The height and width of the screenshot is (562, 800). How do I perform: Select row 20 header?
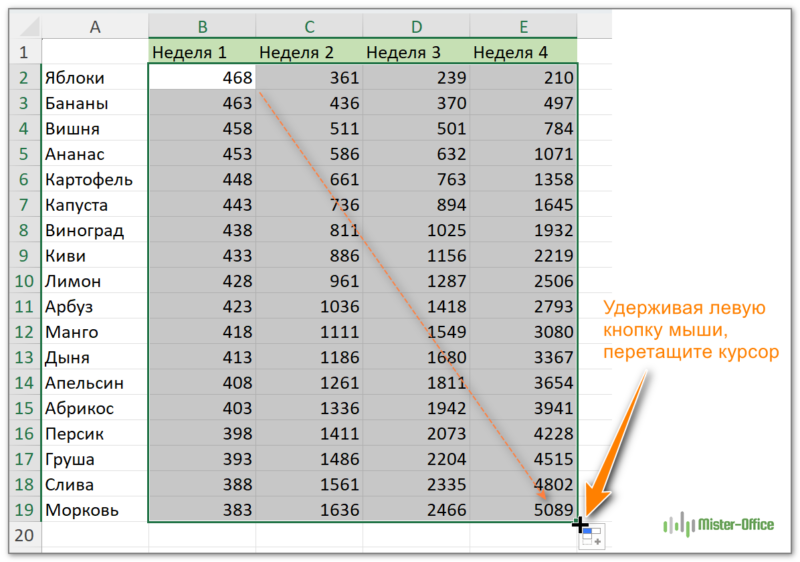(x=25, y=535)
